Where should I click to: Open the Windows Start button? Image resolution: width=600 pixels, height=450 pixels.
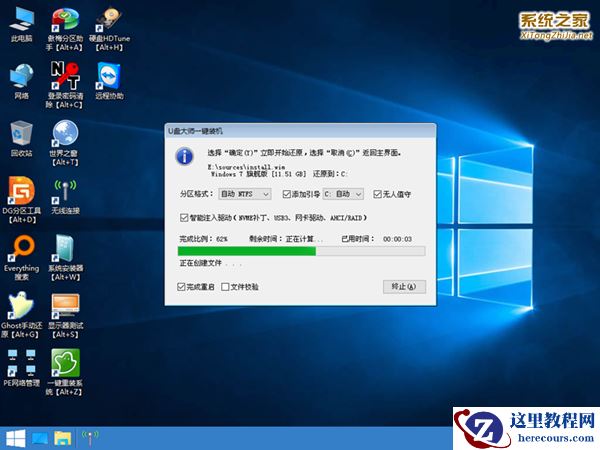coord(15,439)
